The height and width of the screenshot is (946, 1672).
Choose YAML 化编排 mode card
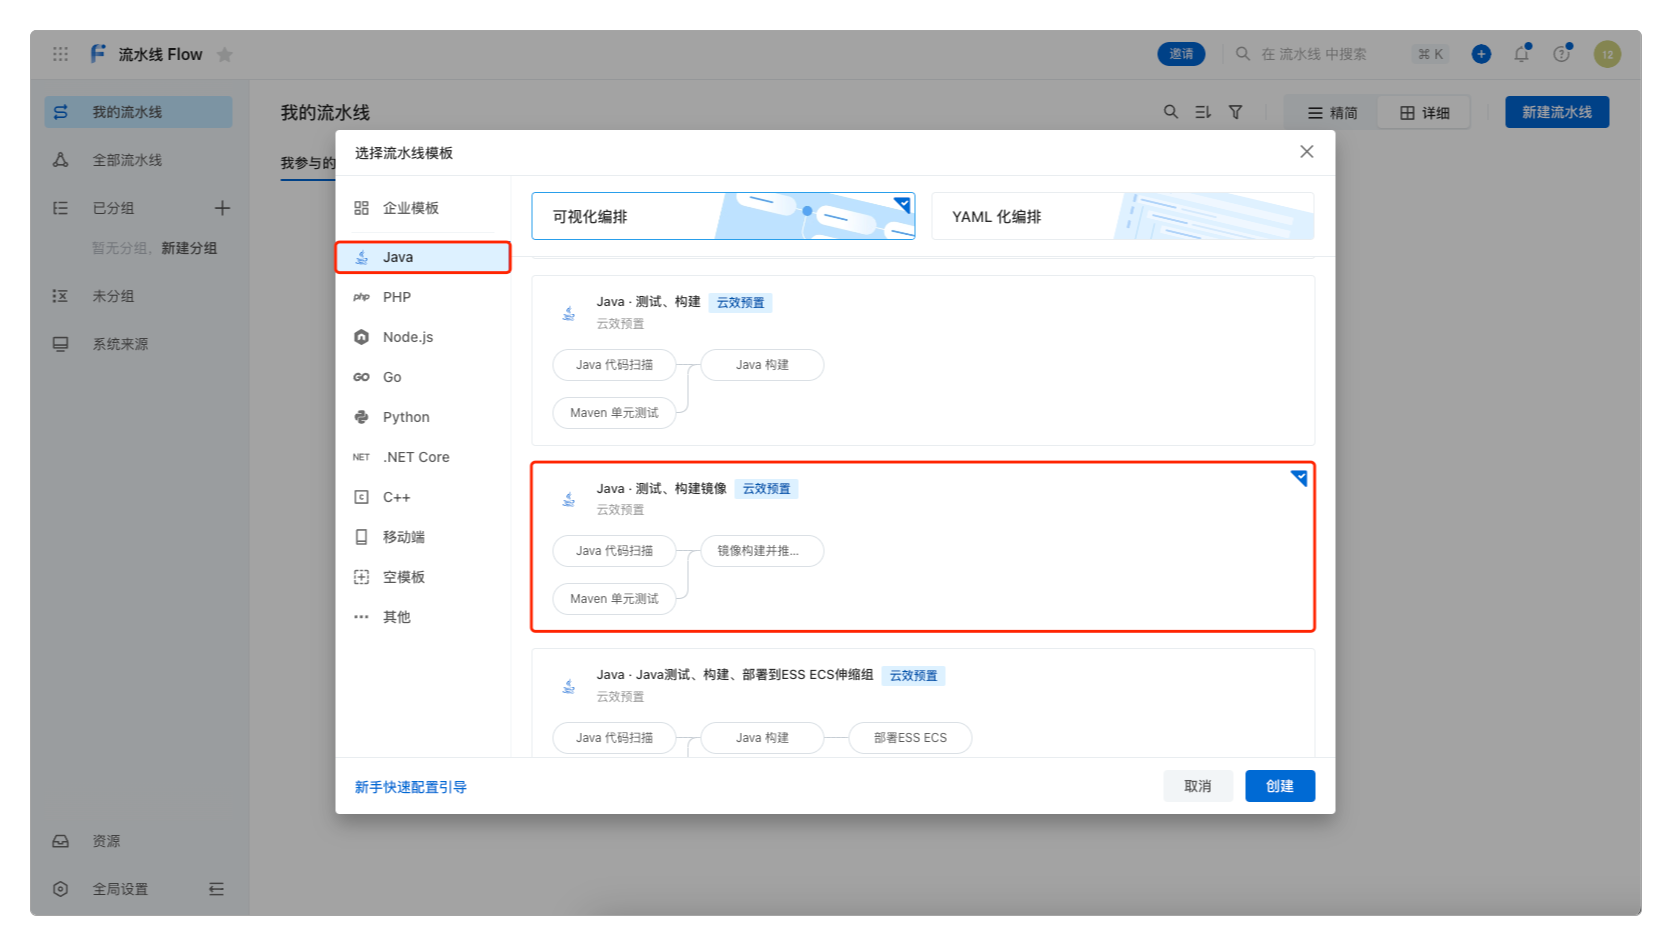click(x=1122, y=216)
